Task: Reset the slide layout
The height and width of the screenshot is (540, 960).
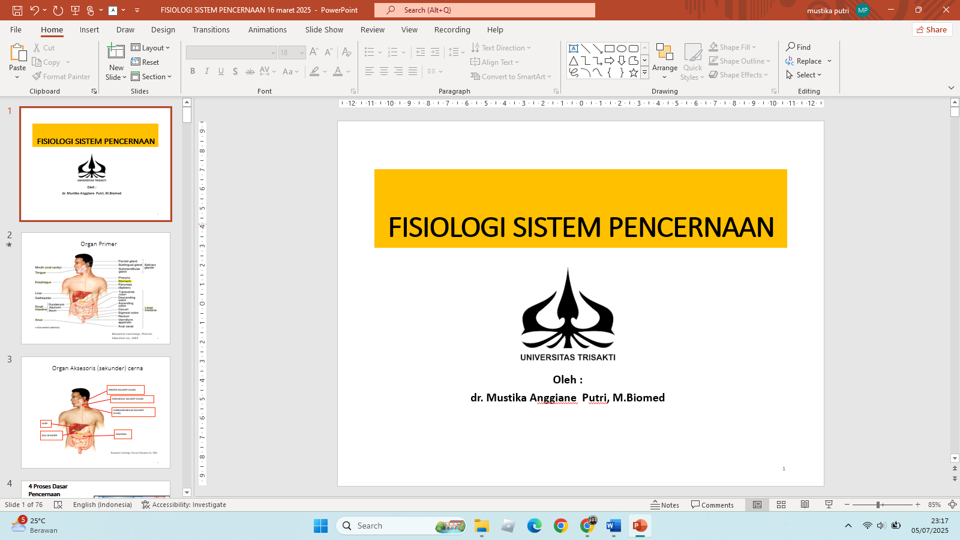Action: click(x=145, y=62)
